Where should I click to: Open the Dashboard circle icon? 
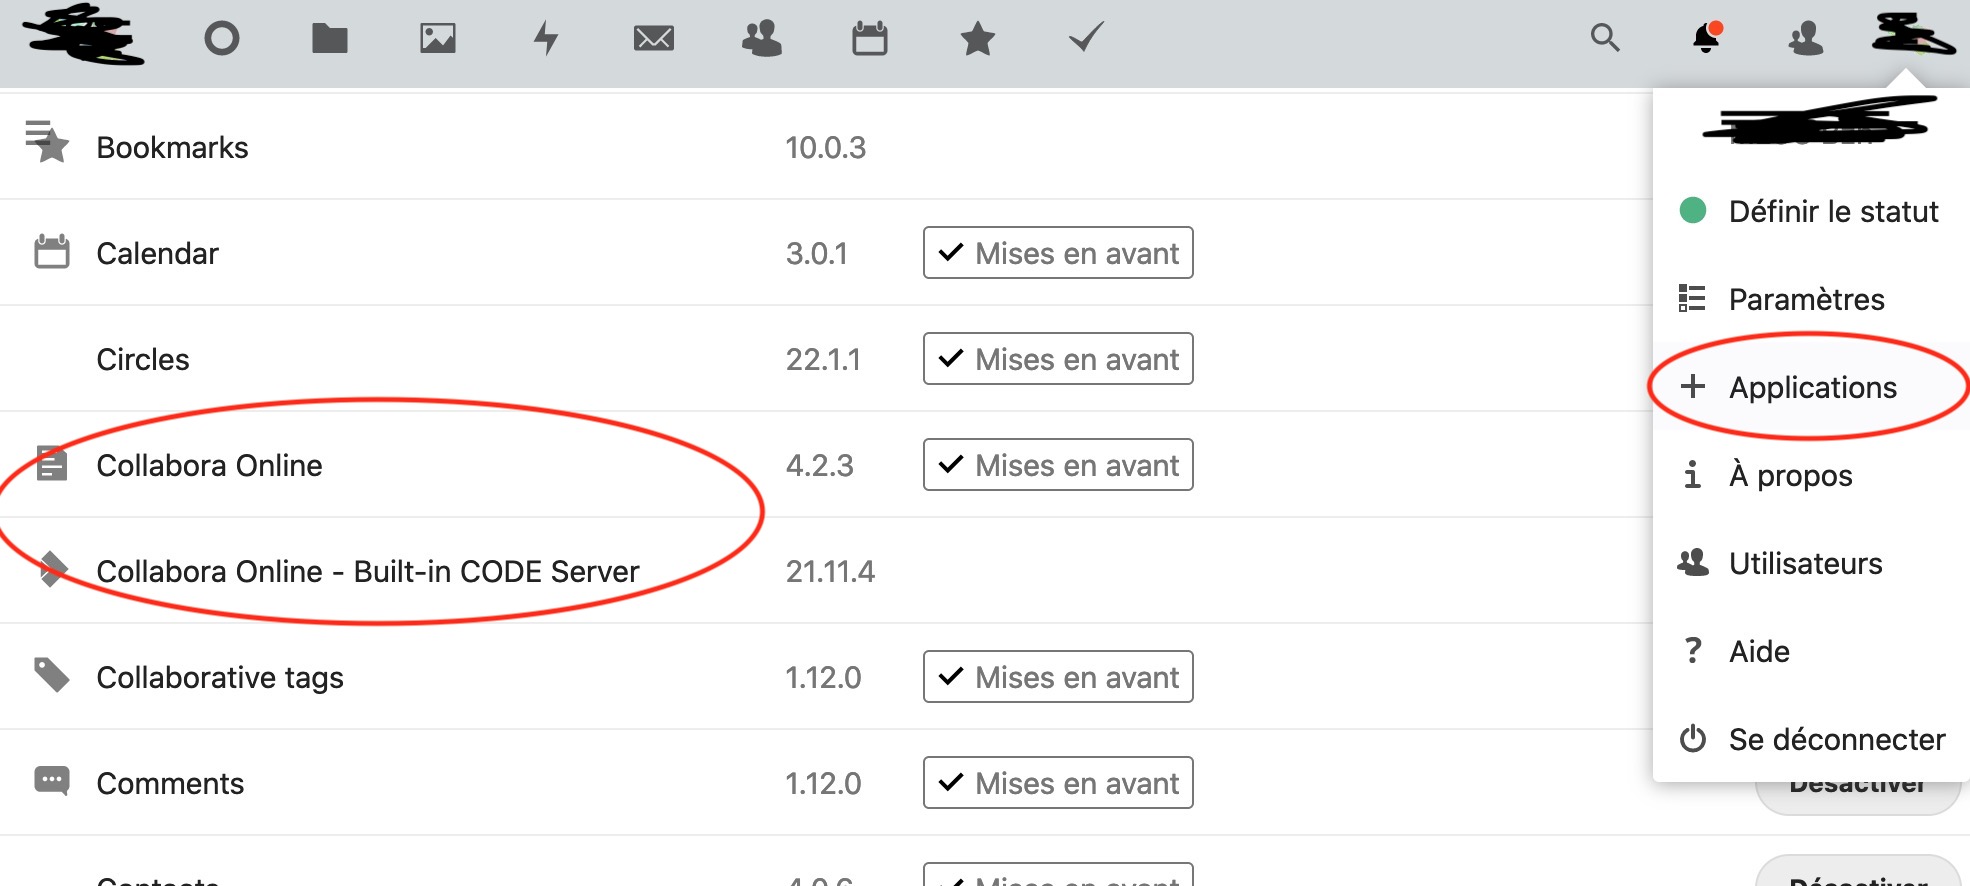[x=221, y=39]
